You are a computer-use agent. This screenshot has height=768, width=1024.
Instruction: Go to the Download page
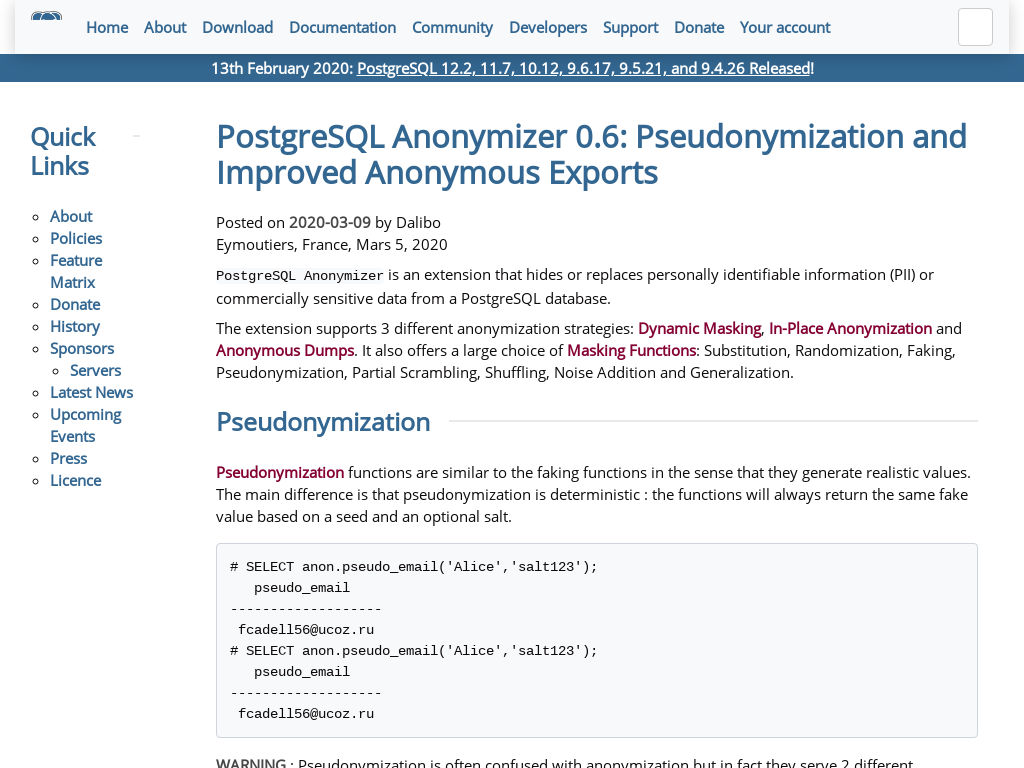[x=238, y=27]
